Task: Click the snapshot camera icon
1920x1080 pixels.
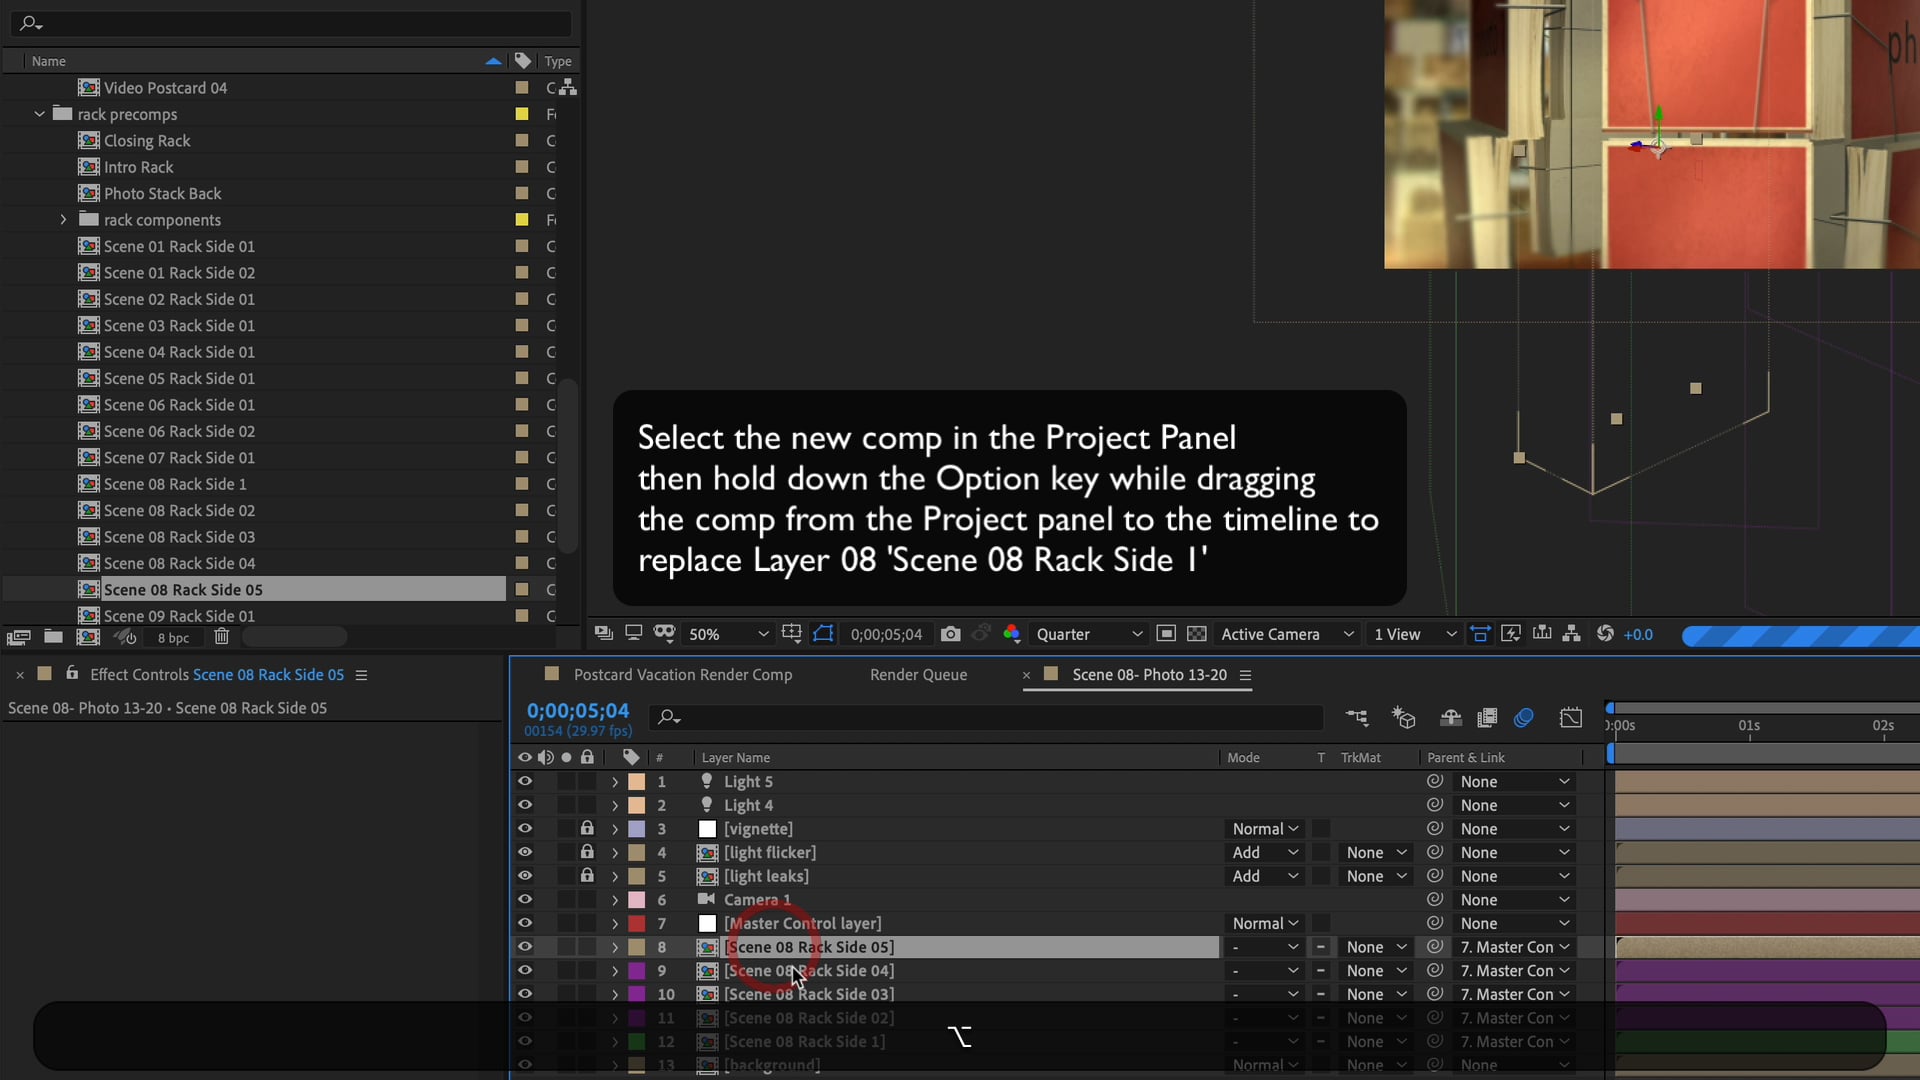Action: [x=950, y=634]
